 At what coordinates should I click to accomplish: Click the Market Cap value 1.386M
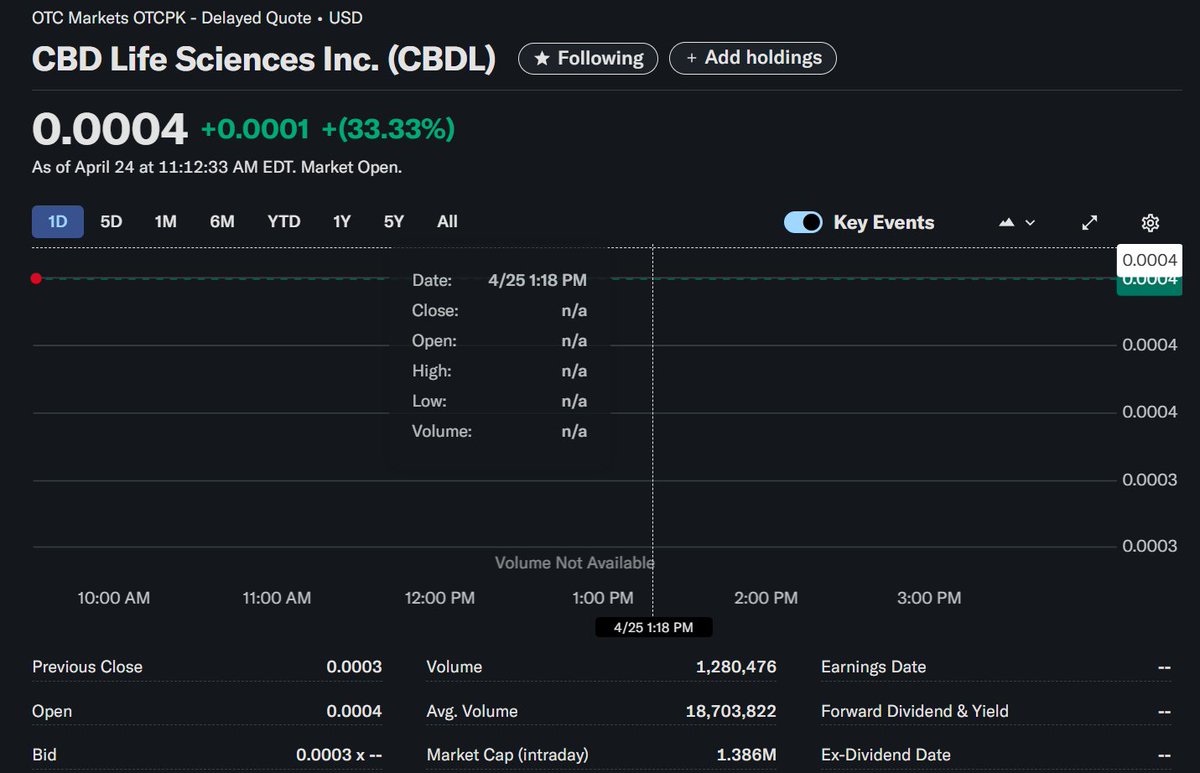point(746,755)
